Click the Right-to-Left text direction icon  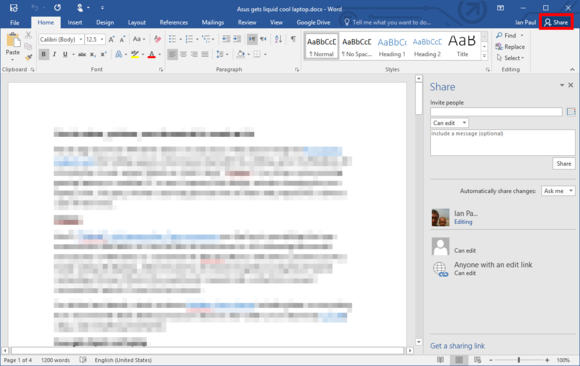click(263, 39)
